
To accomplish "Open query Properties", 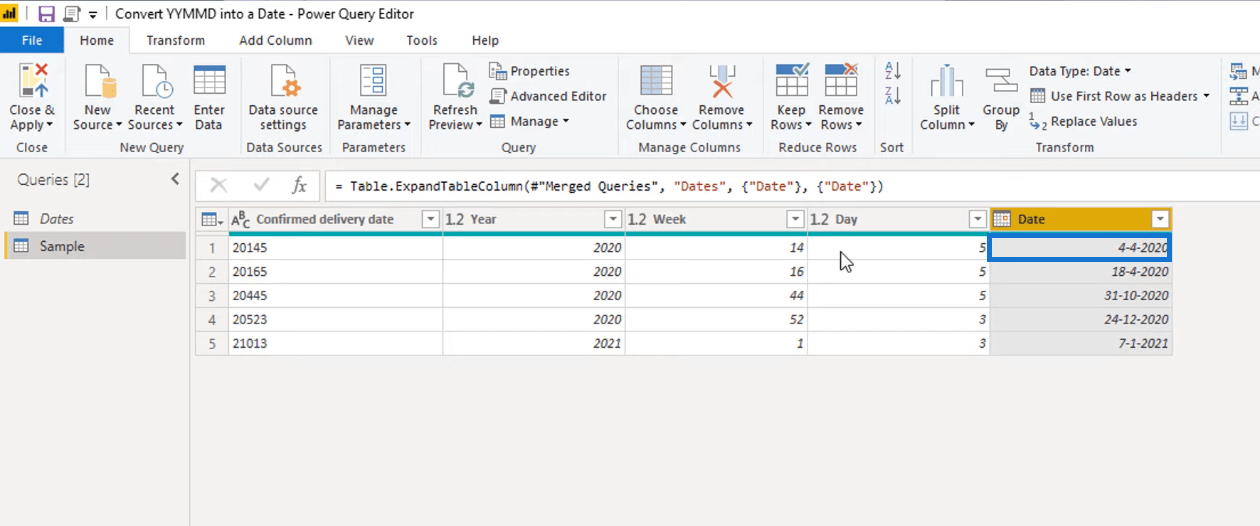I will pos(530,71).
